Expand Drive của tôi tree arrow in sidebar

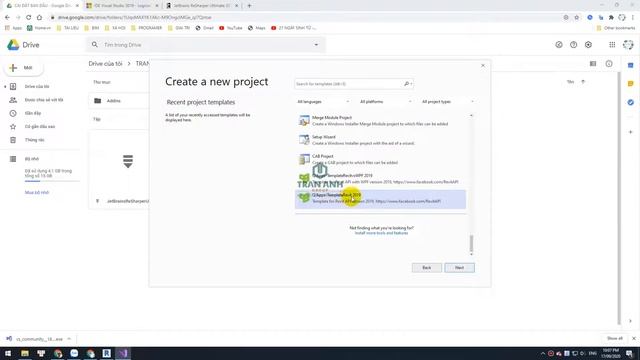click(5, 87)
